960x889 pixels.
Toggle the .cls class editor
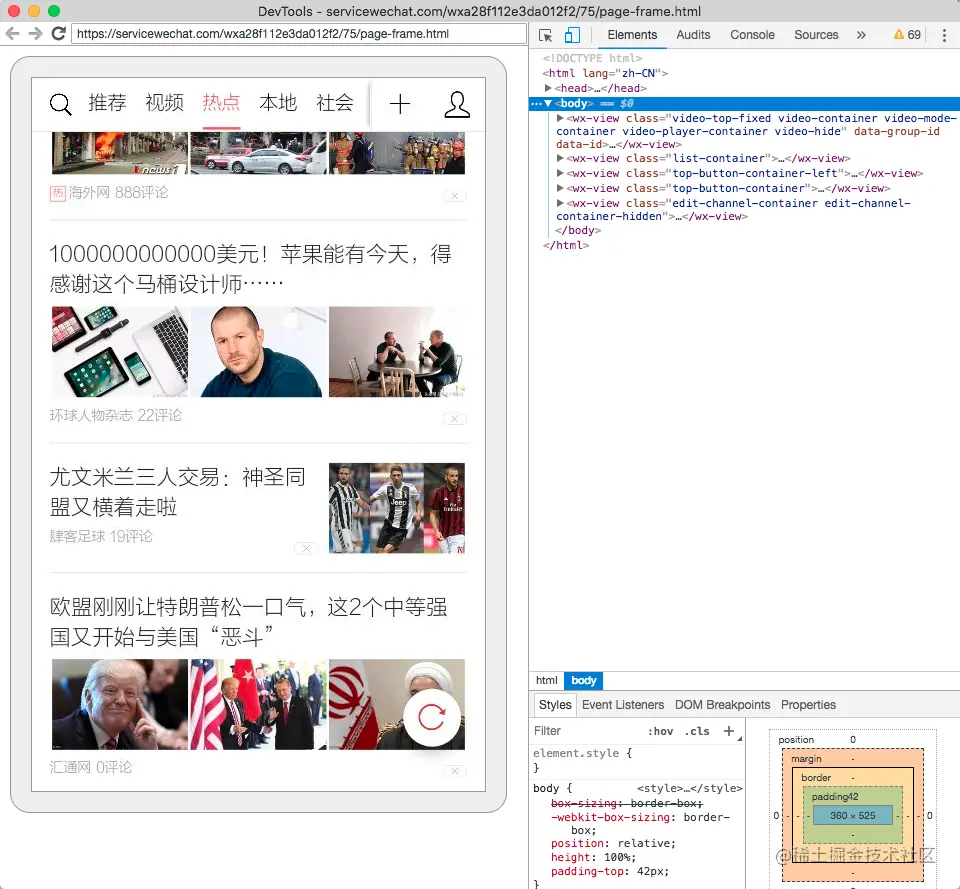pos(697,731)
